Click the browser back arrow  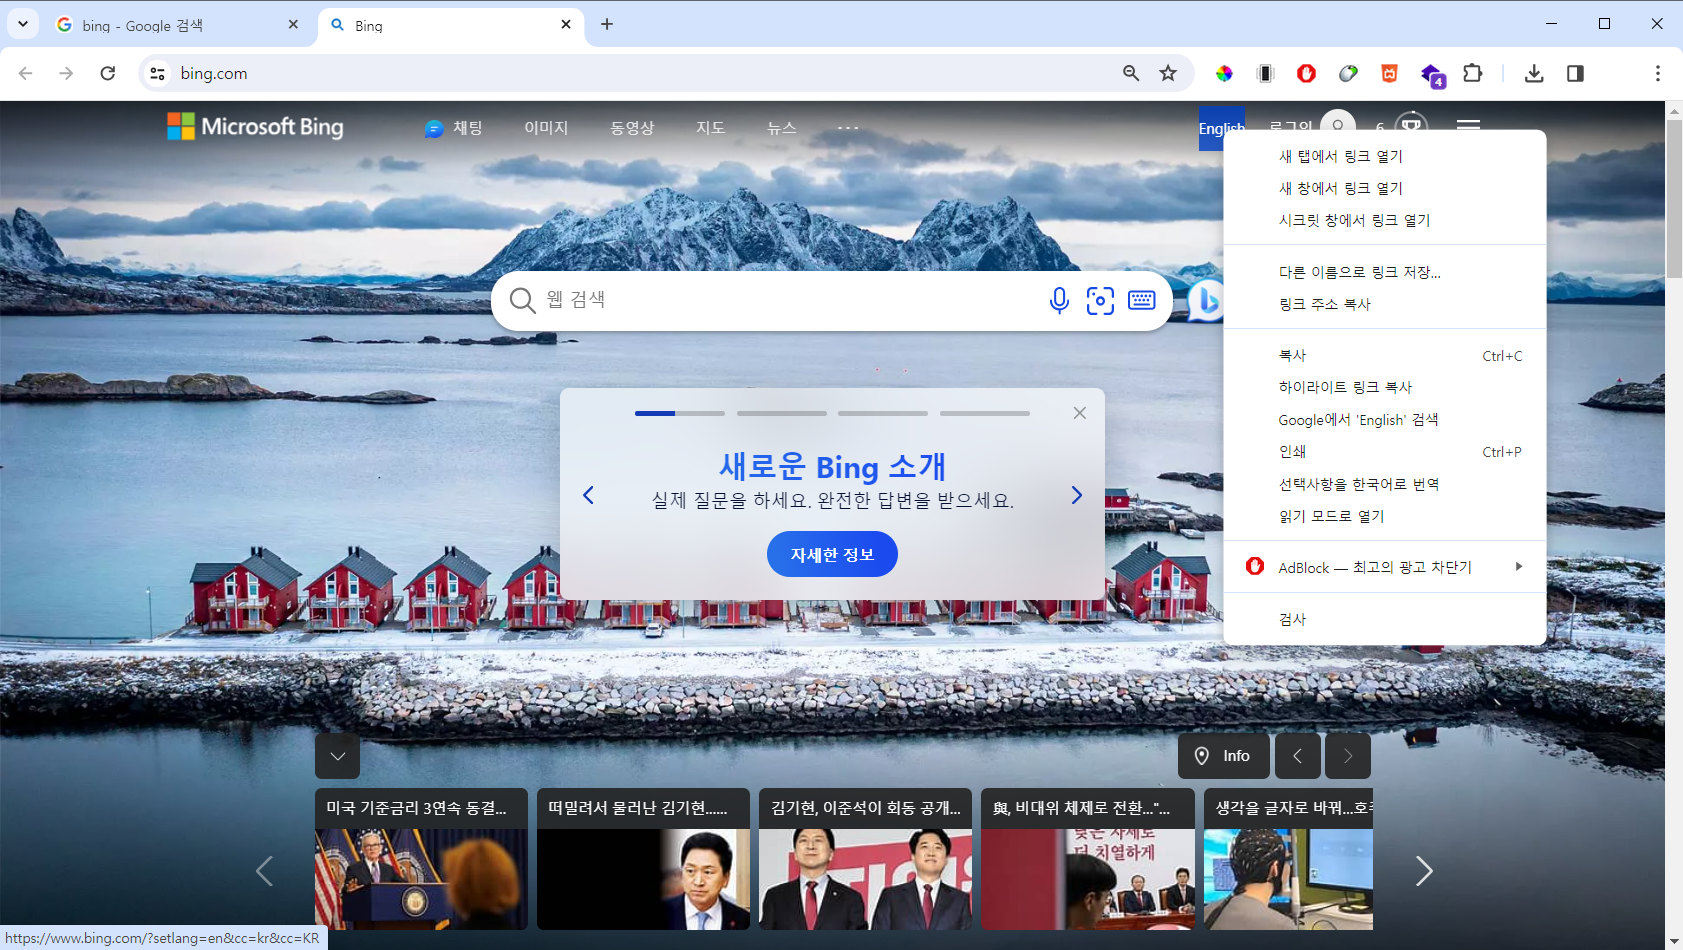coord(26,73)
